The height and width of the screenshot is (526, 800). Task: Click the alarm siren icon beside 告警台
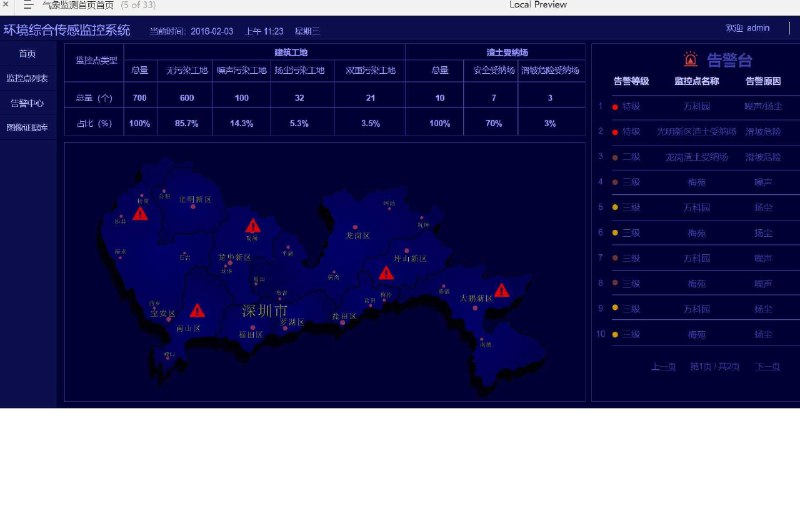pos(690,59)
